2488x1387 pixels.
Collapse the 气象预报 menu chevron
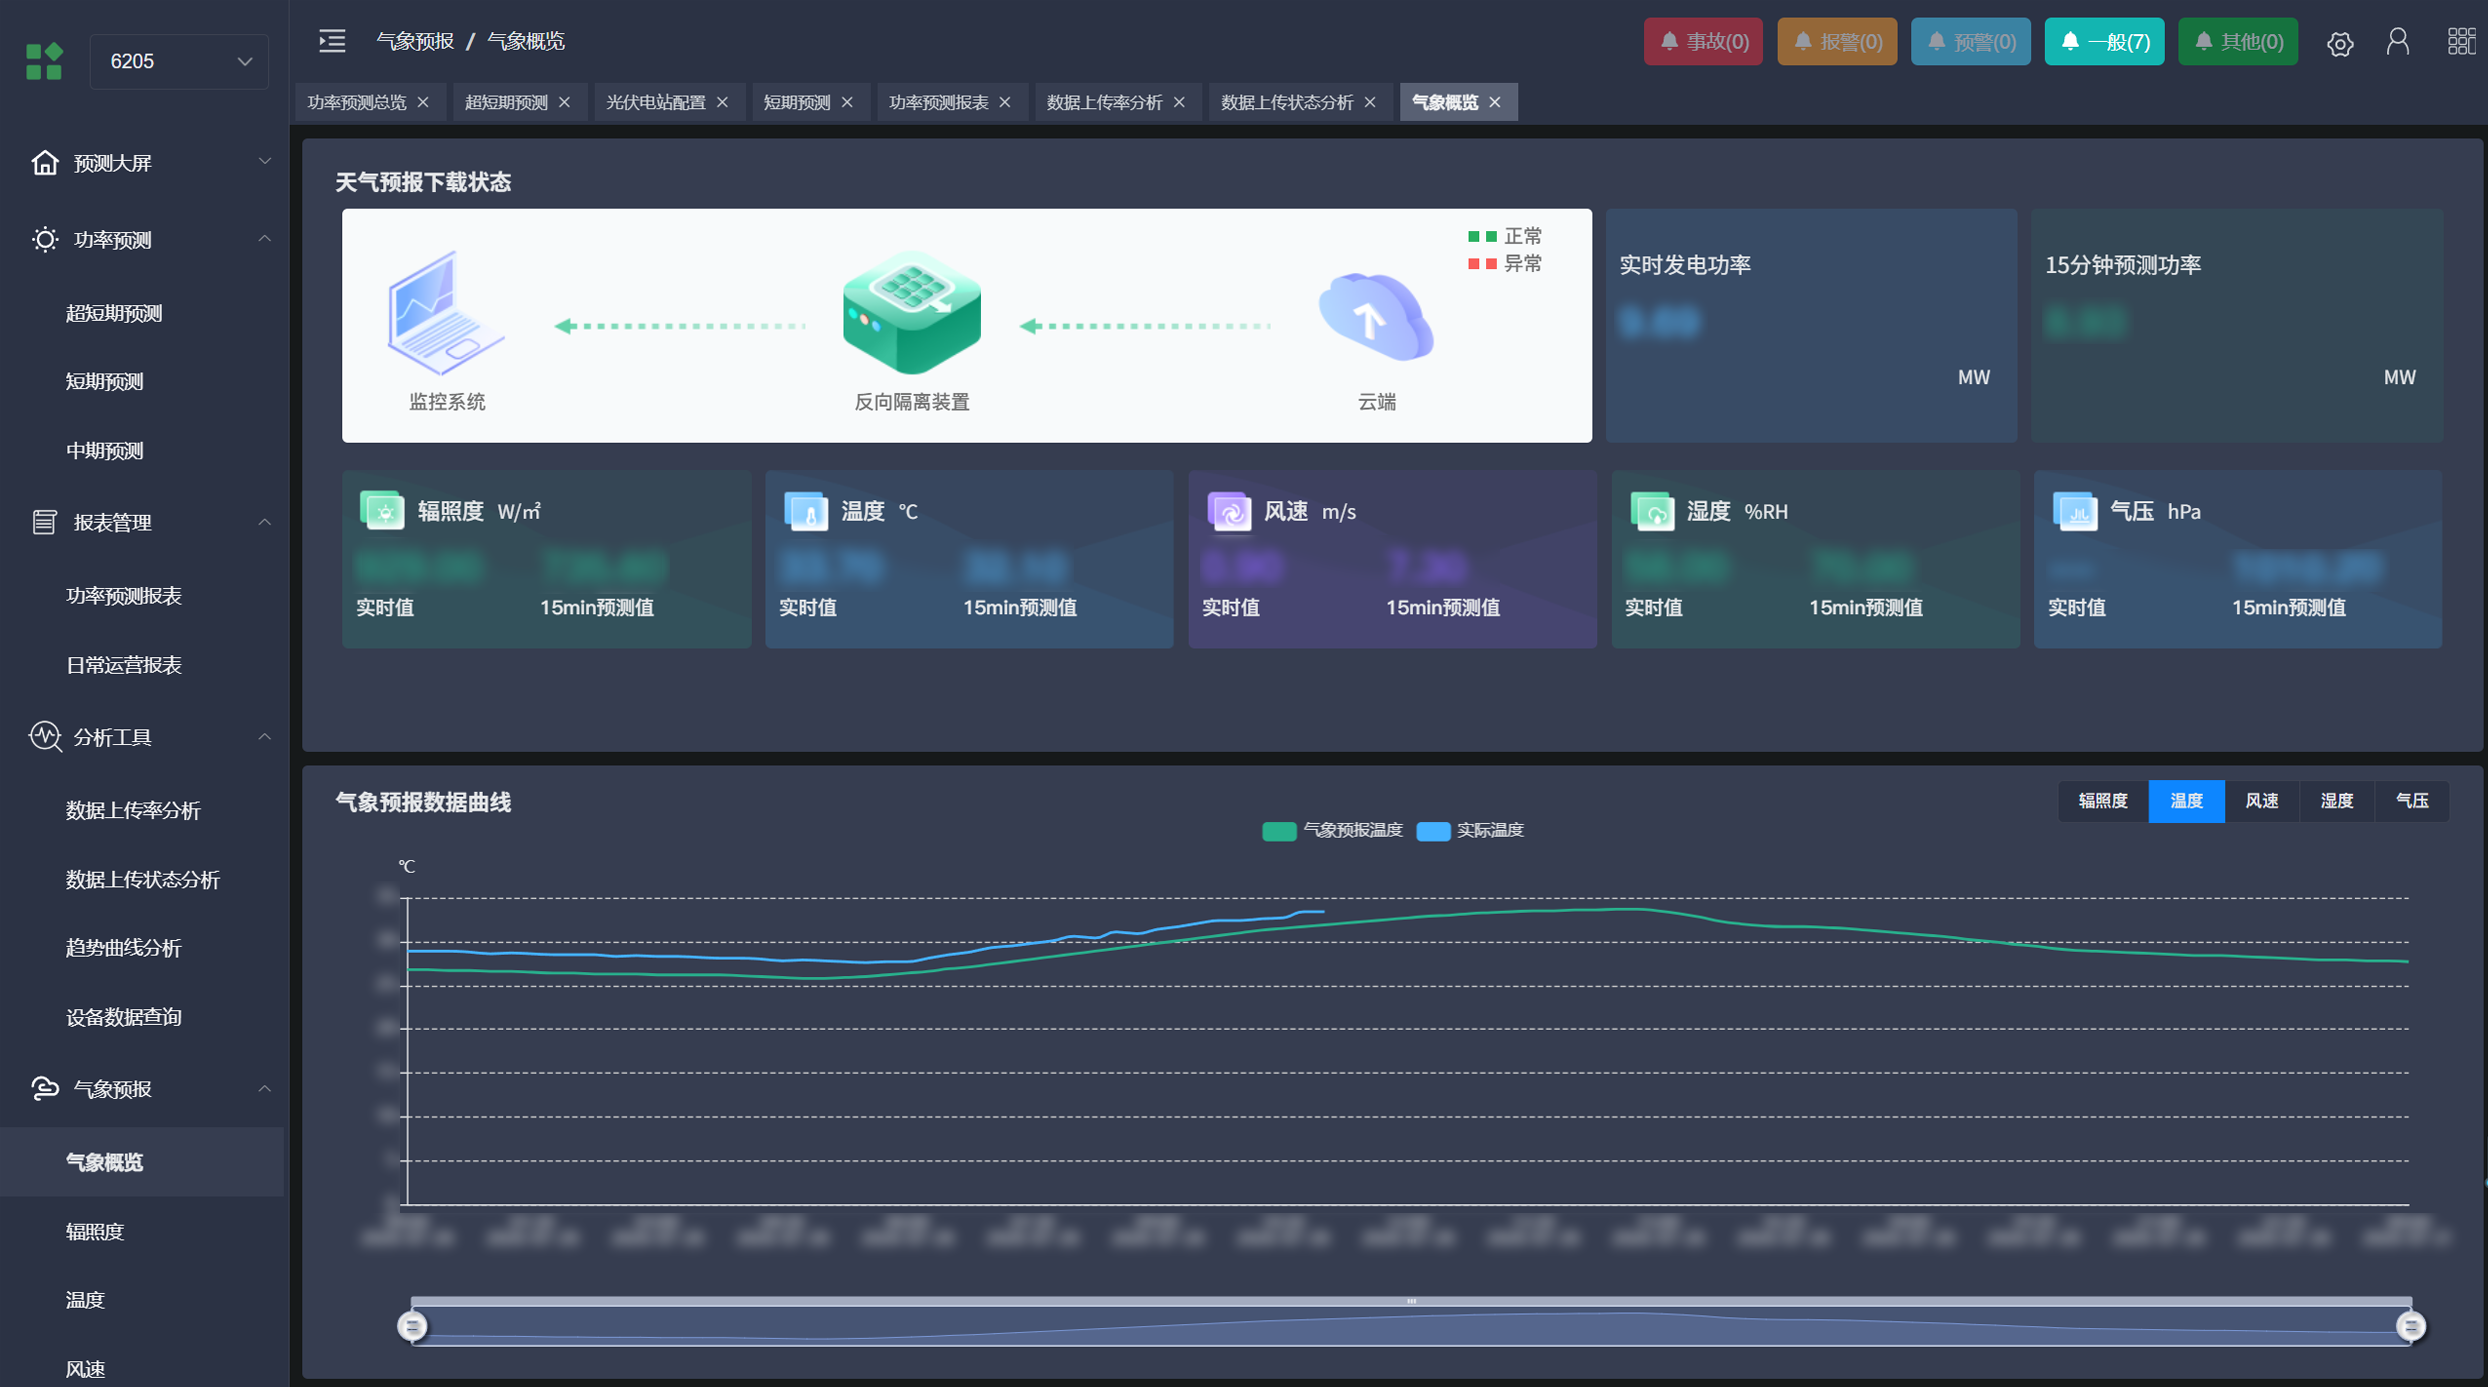tap(264, 1088)
